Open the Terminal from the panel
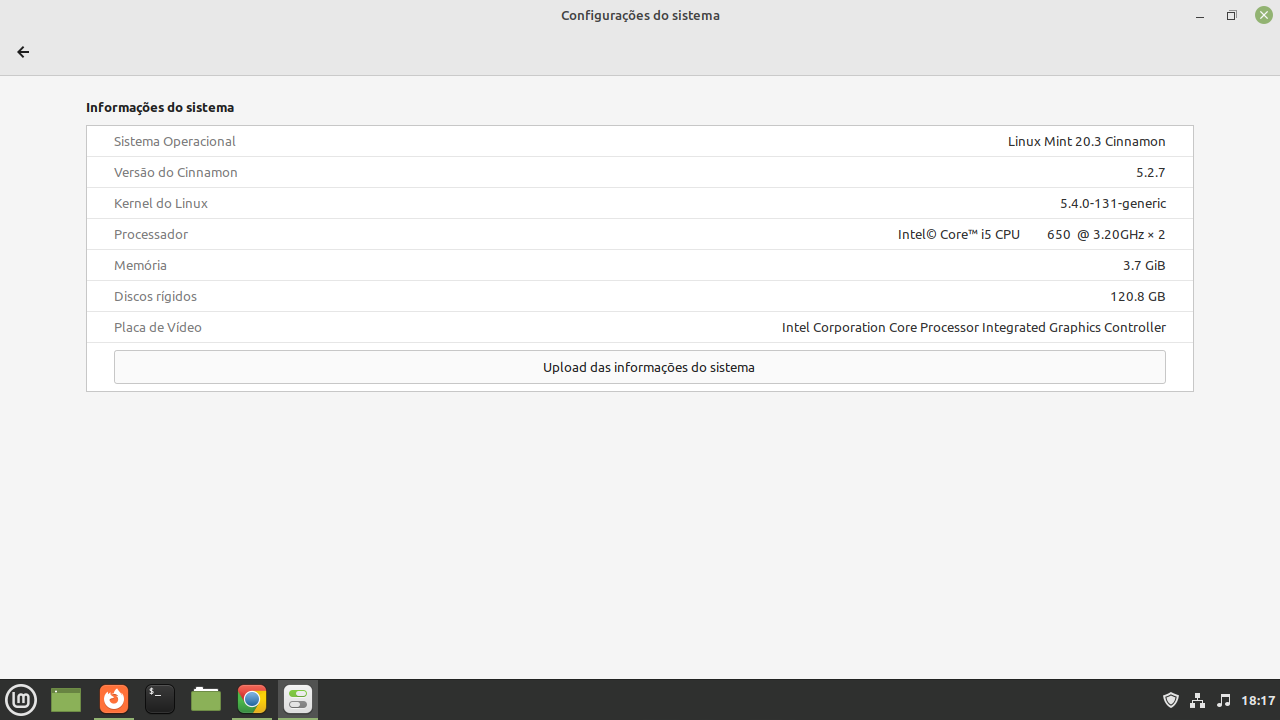This screenshot has height=720, width=1280. point(160,699)
